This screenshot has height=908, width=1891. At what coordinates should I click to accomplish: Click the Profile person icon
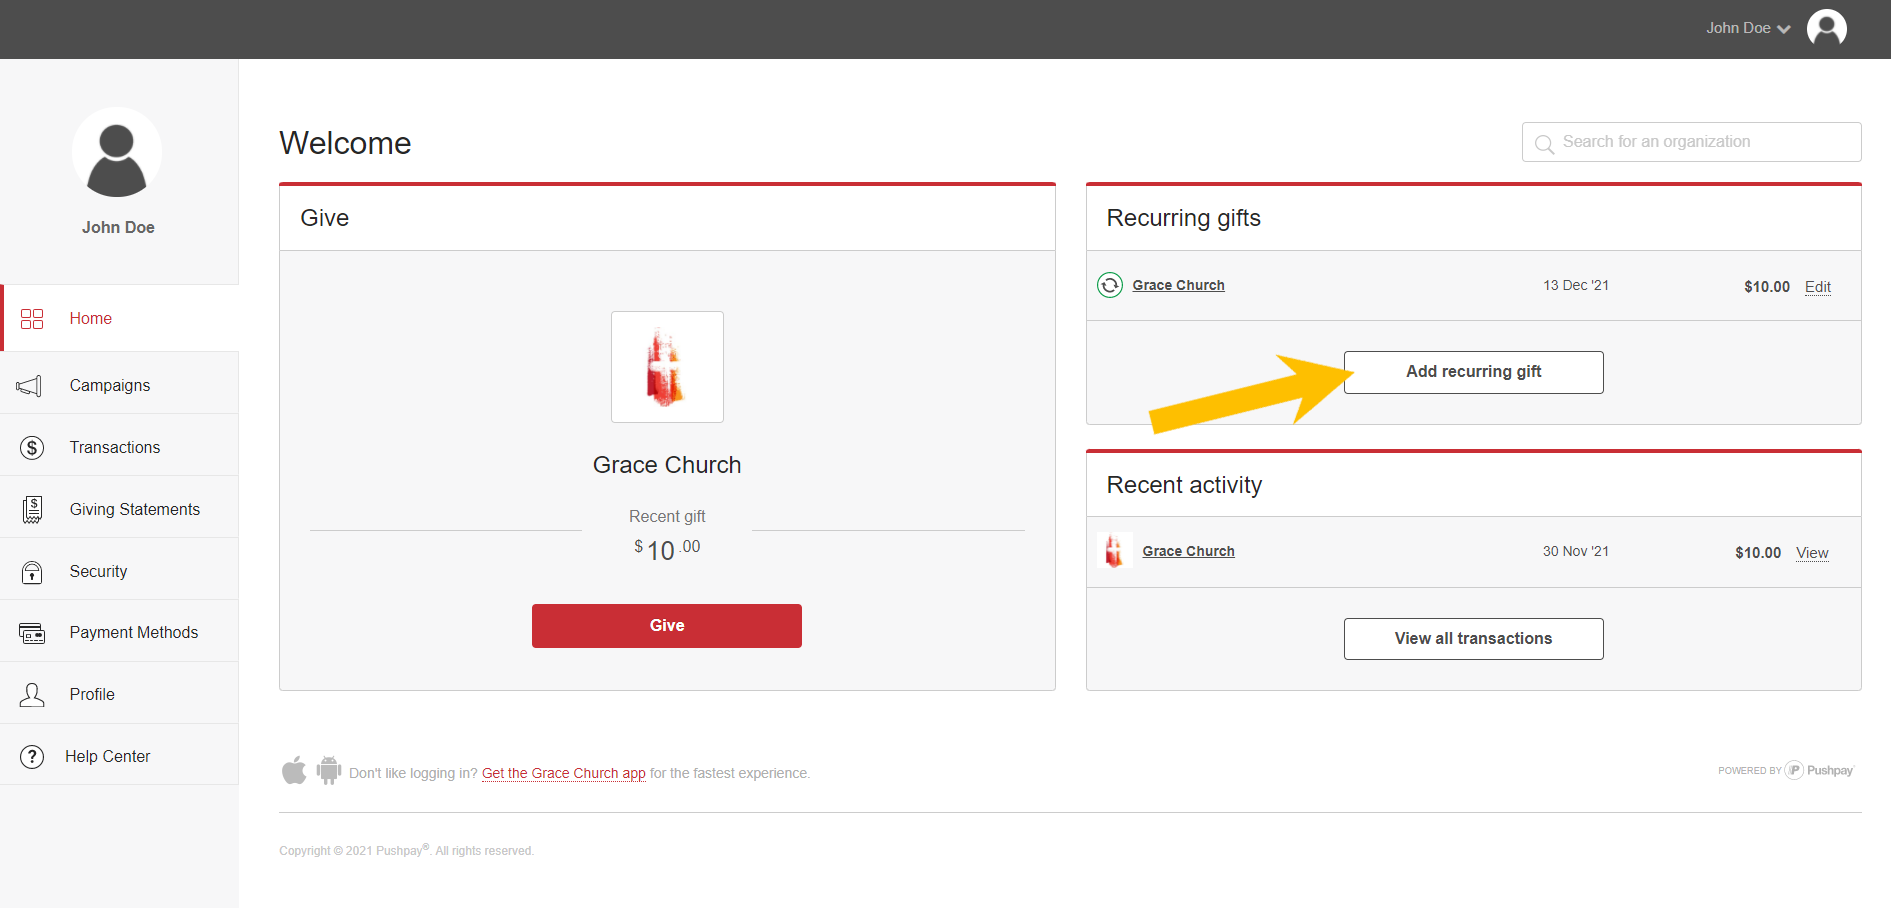[32, 695]
